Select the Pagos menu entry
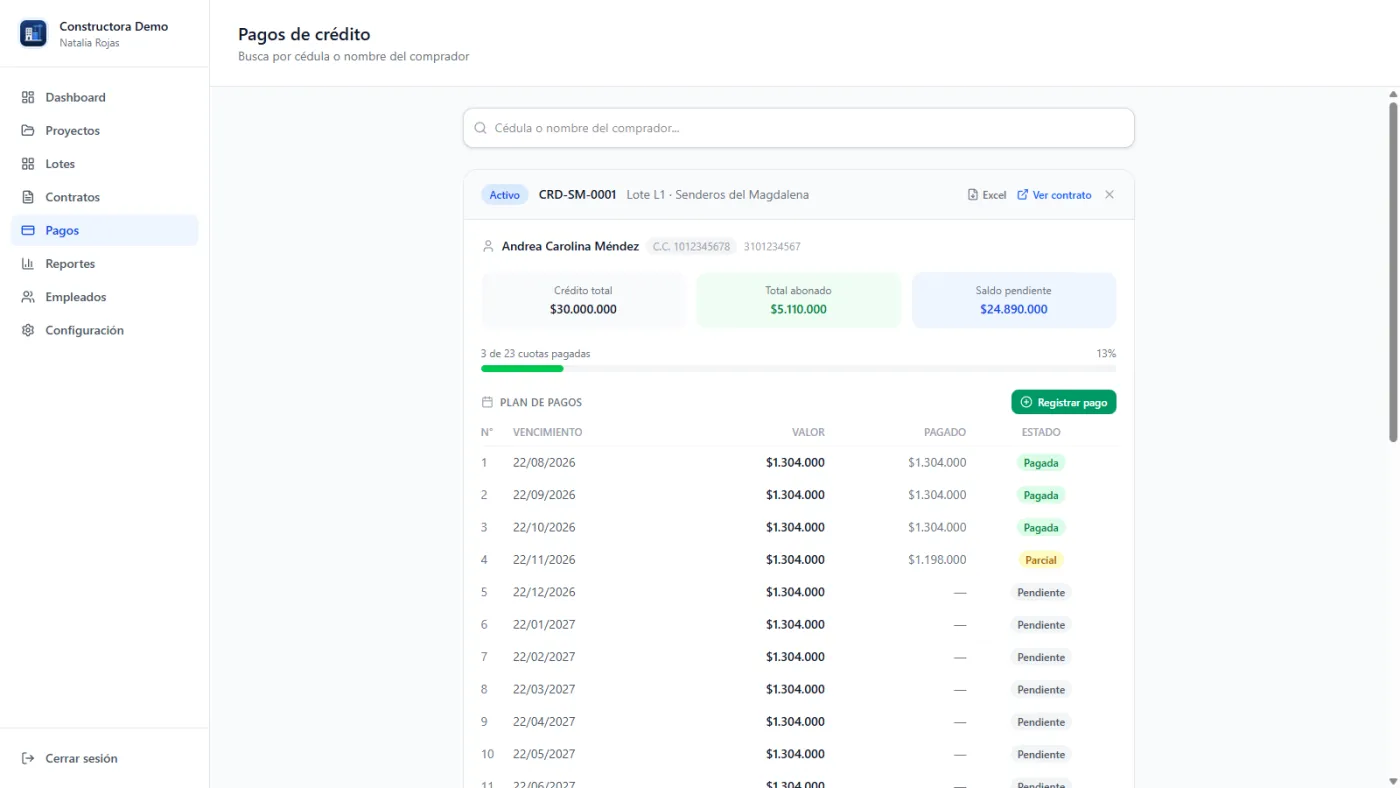Screen dimensions: 1400x788 coord(105,230)
